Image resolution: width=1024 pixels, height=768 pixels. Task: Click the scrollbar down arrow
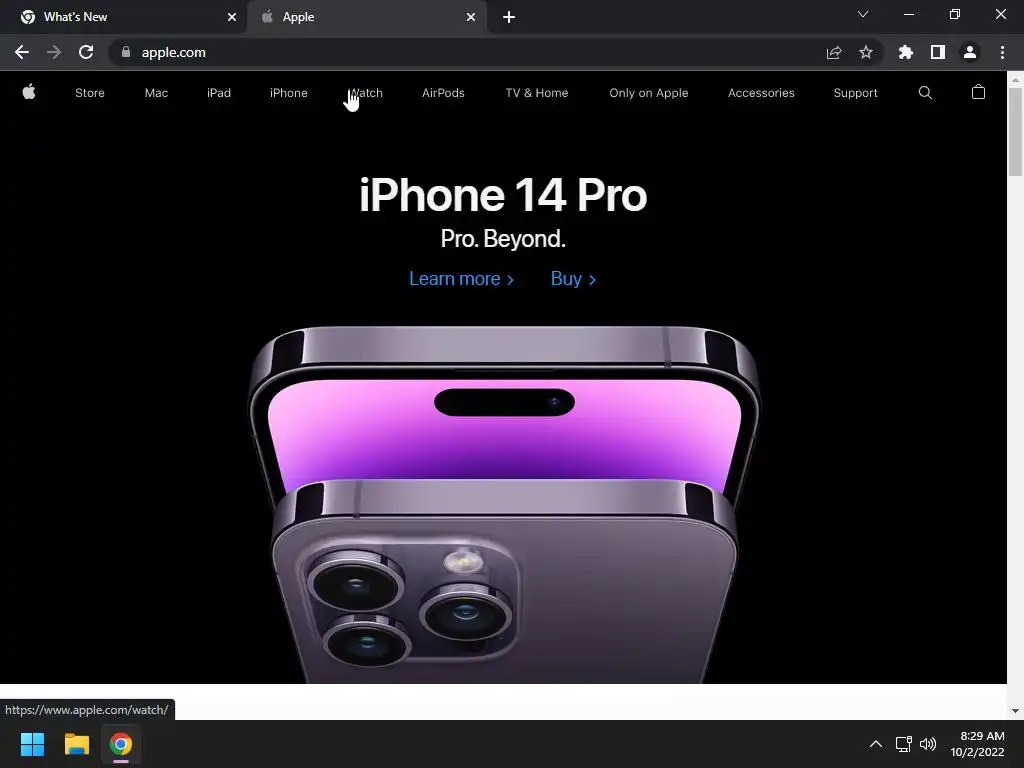1015,711
